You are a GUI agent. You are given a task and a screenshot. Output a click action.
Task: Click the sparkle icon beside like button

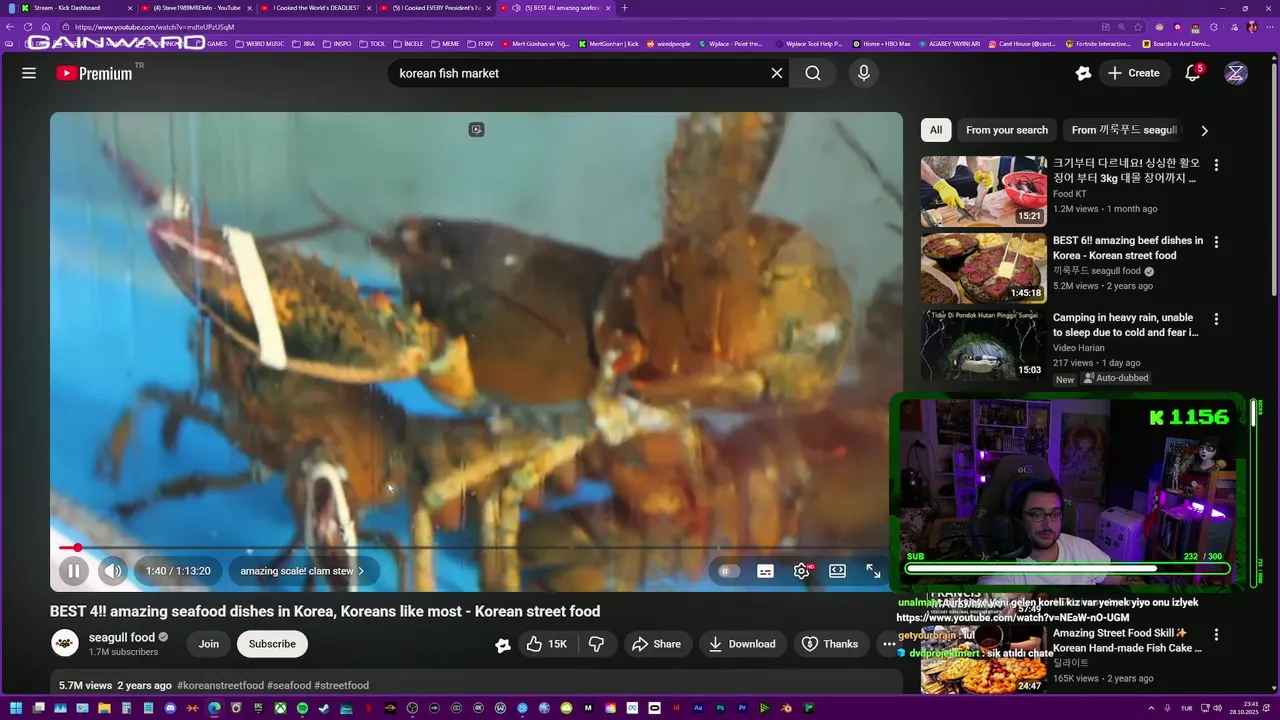tap(503, 645)
